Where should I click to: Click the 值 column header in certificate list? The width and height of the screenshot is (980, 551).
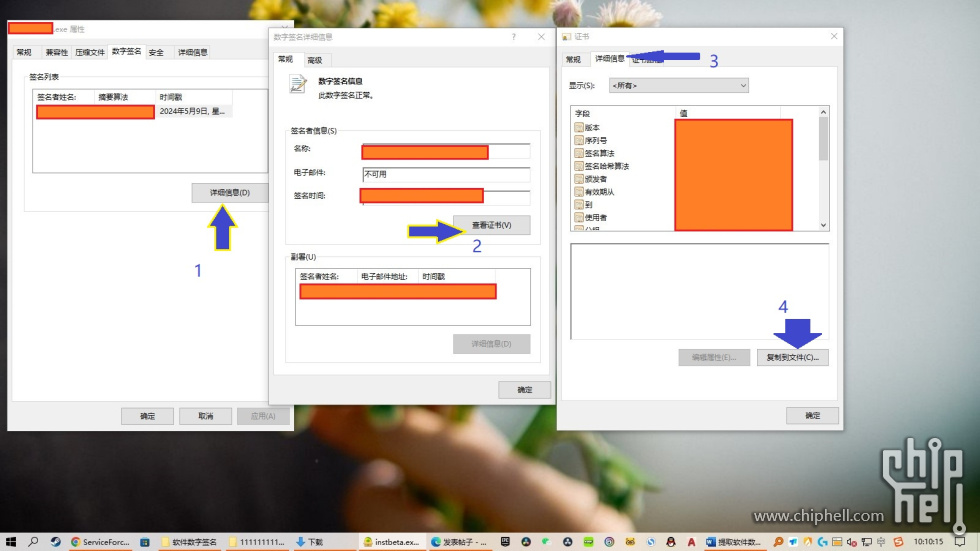(728, 113)
